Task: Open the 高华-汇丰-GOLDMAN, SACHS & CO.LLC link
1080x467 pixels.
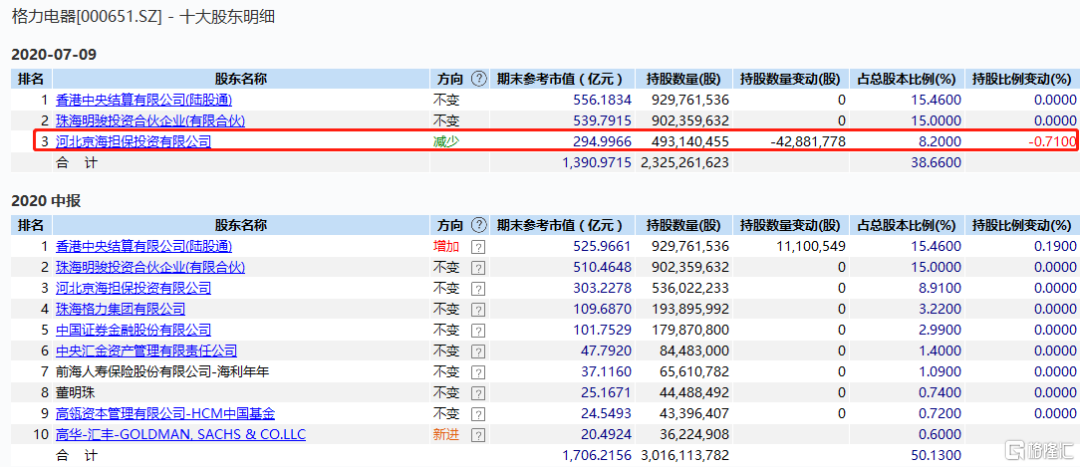Action: pos(180,435)
